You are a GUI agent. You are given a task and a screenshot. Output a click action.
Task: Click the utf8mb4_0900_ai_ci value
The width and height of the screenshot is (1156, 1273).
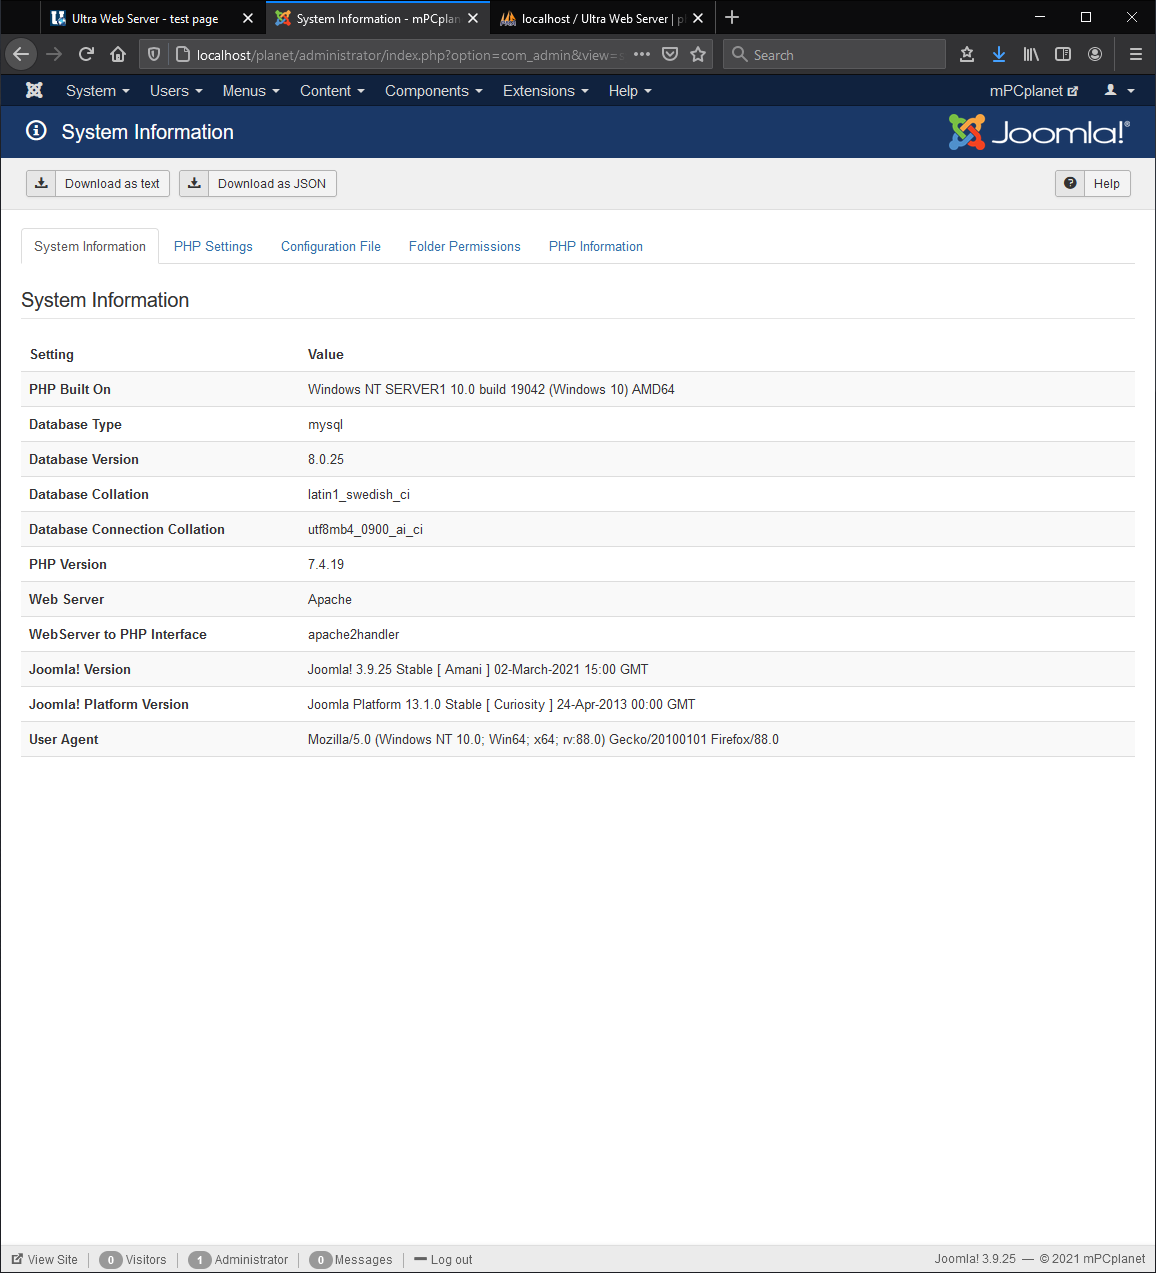click(365, 529)
